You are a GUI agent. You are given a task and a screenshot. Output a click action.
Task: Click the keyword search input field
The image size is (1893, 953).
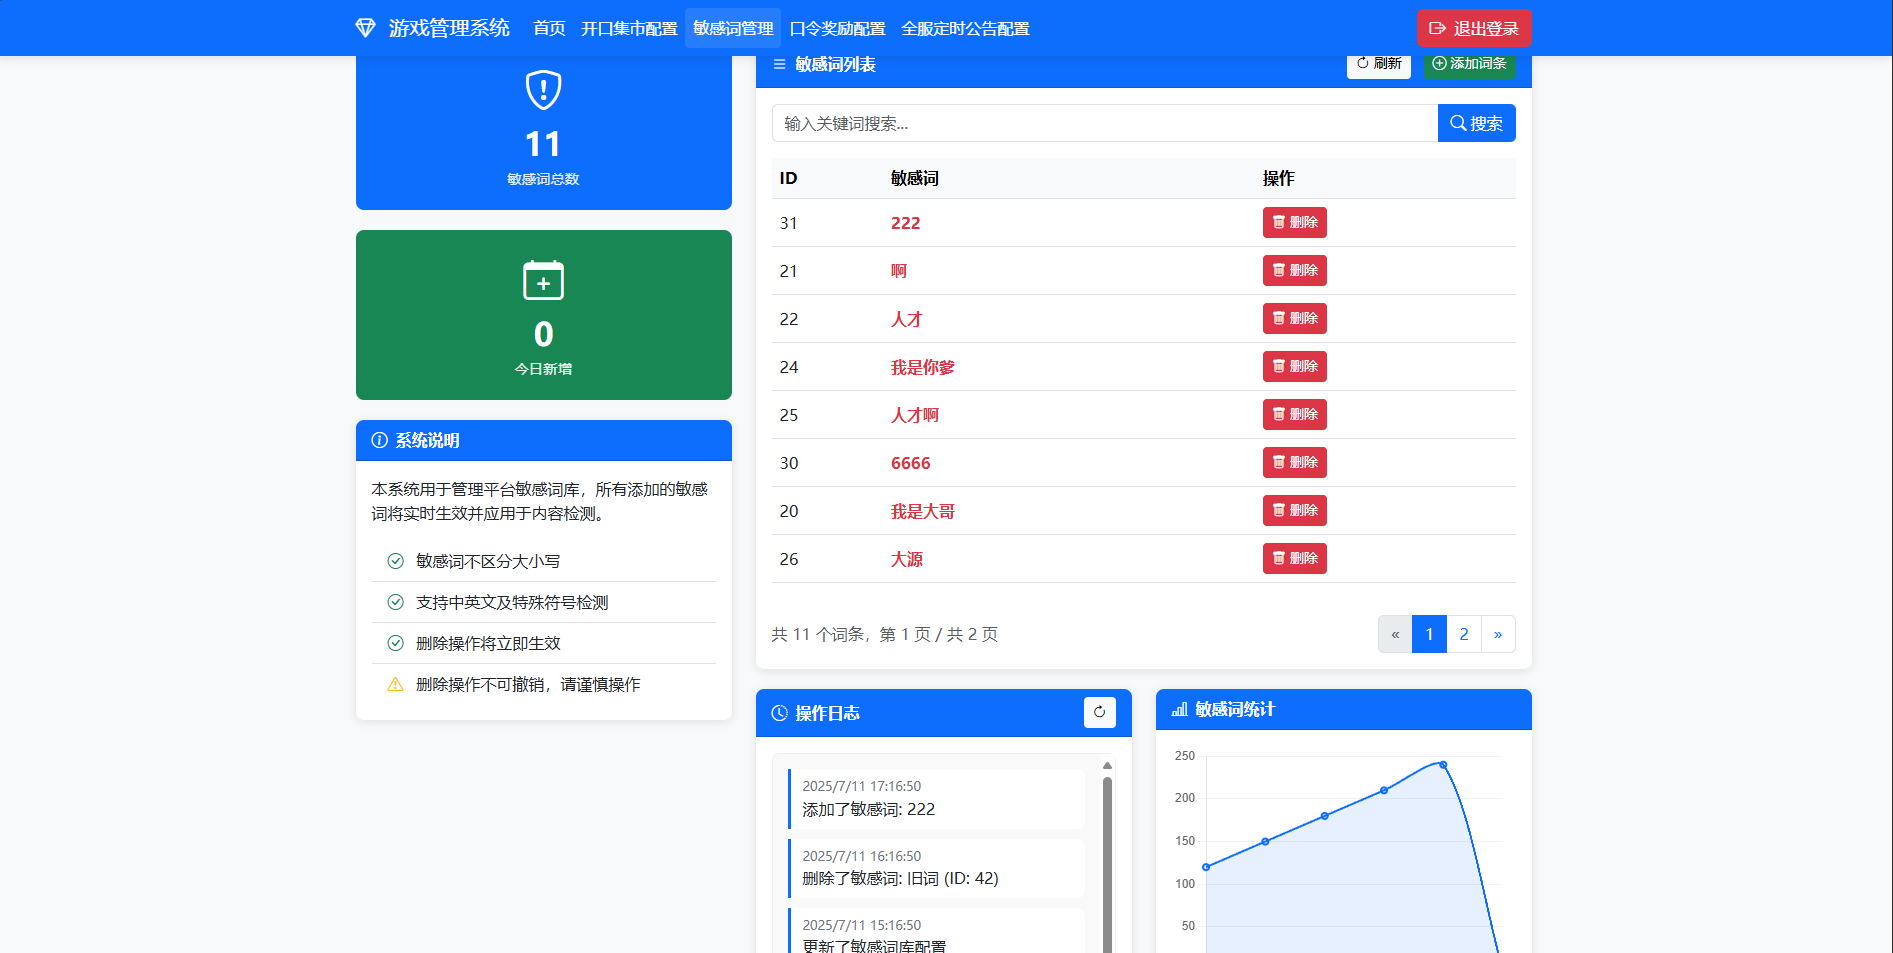pyautogui.click(x=1100, y=123)
